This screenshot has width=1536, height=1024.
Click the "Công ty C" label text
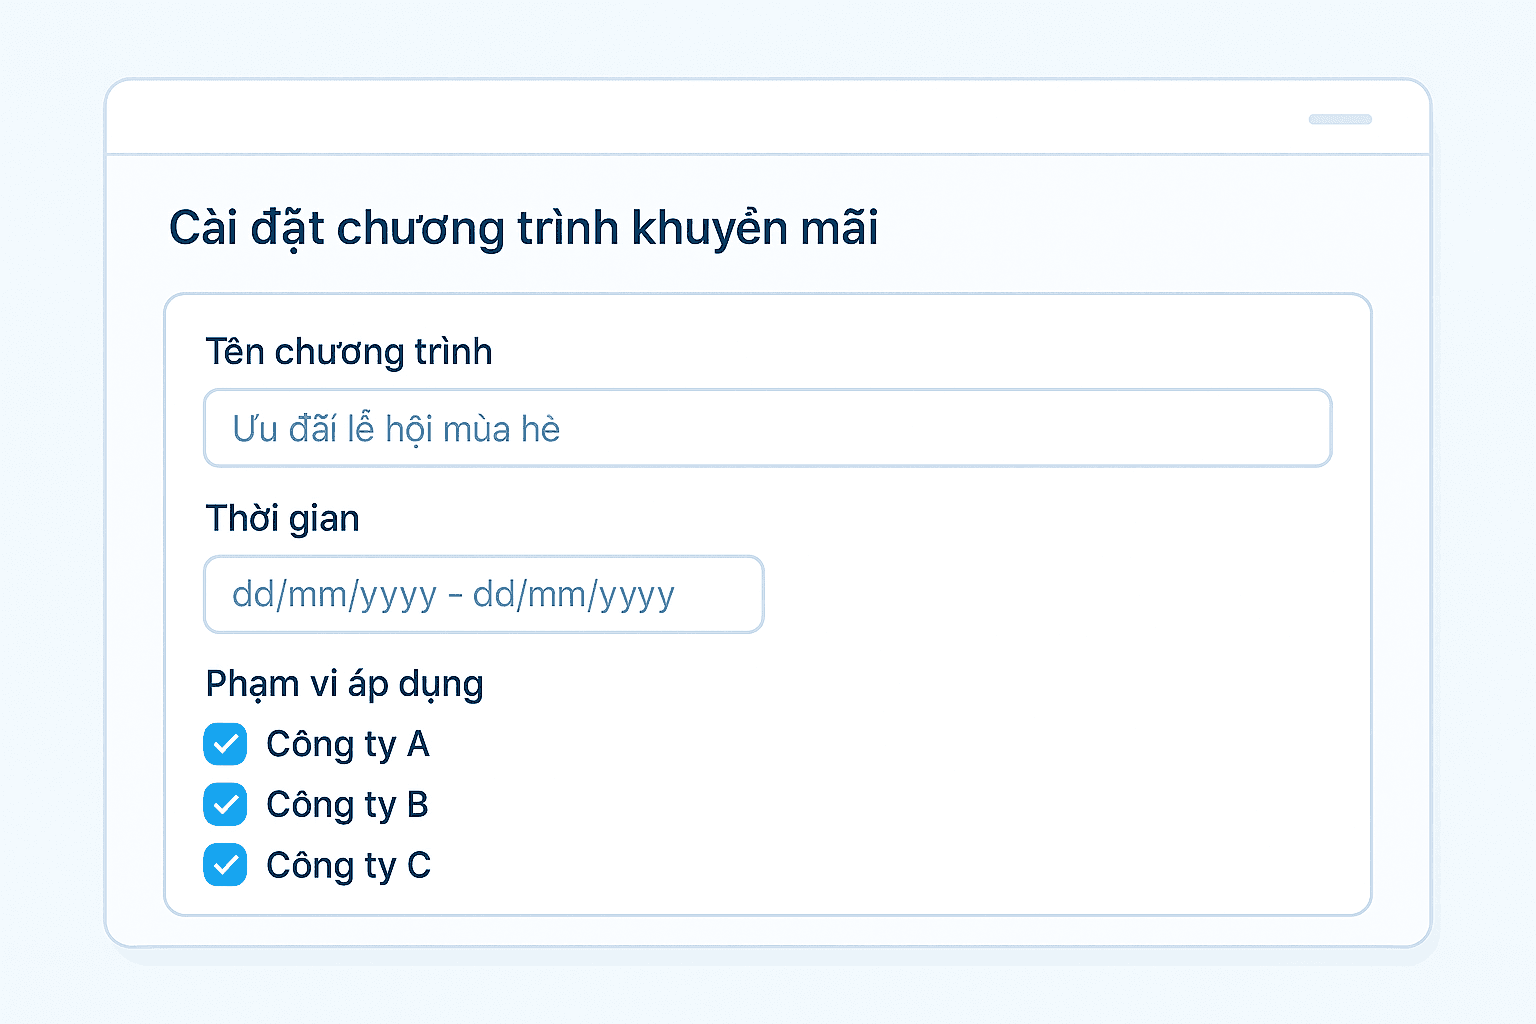point(348,866)
